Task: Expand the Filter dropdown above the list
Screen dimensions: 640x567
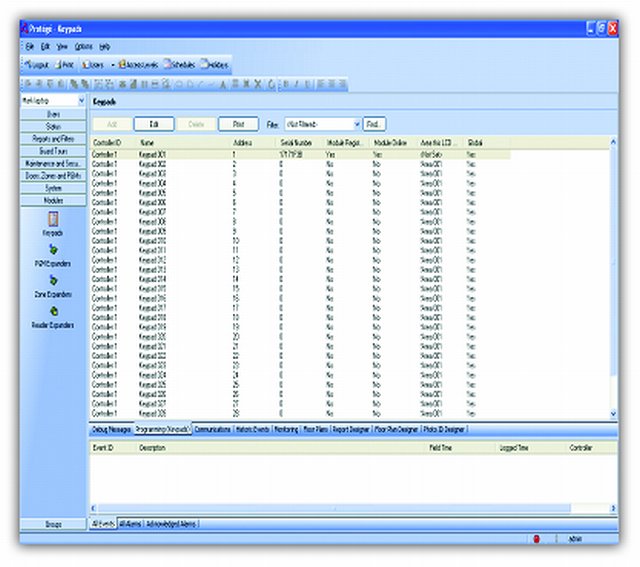Action: tap(356, 125)
